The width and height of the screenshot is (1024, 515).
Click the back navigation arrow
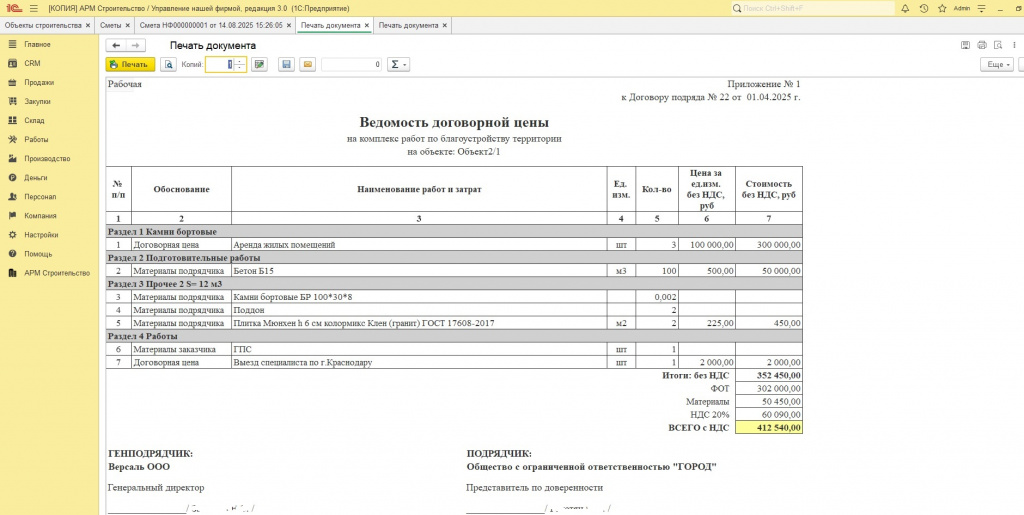[116, 45]
